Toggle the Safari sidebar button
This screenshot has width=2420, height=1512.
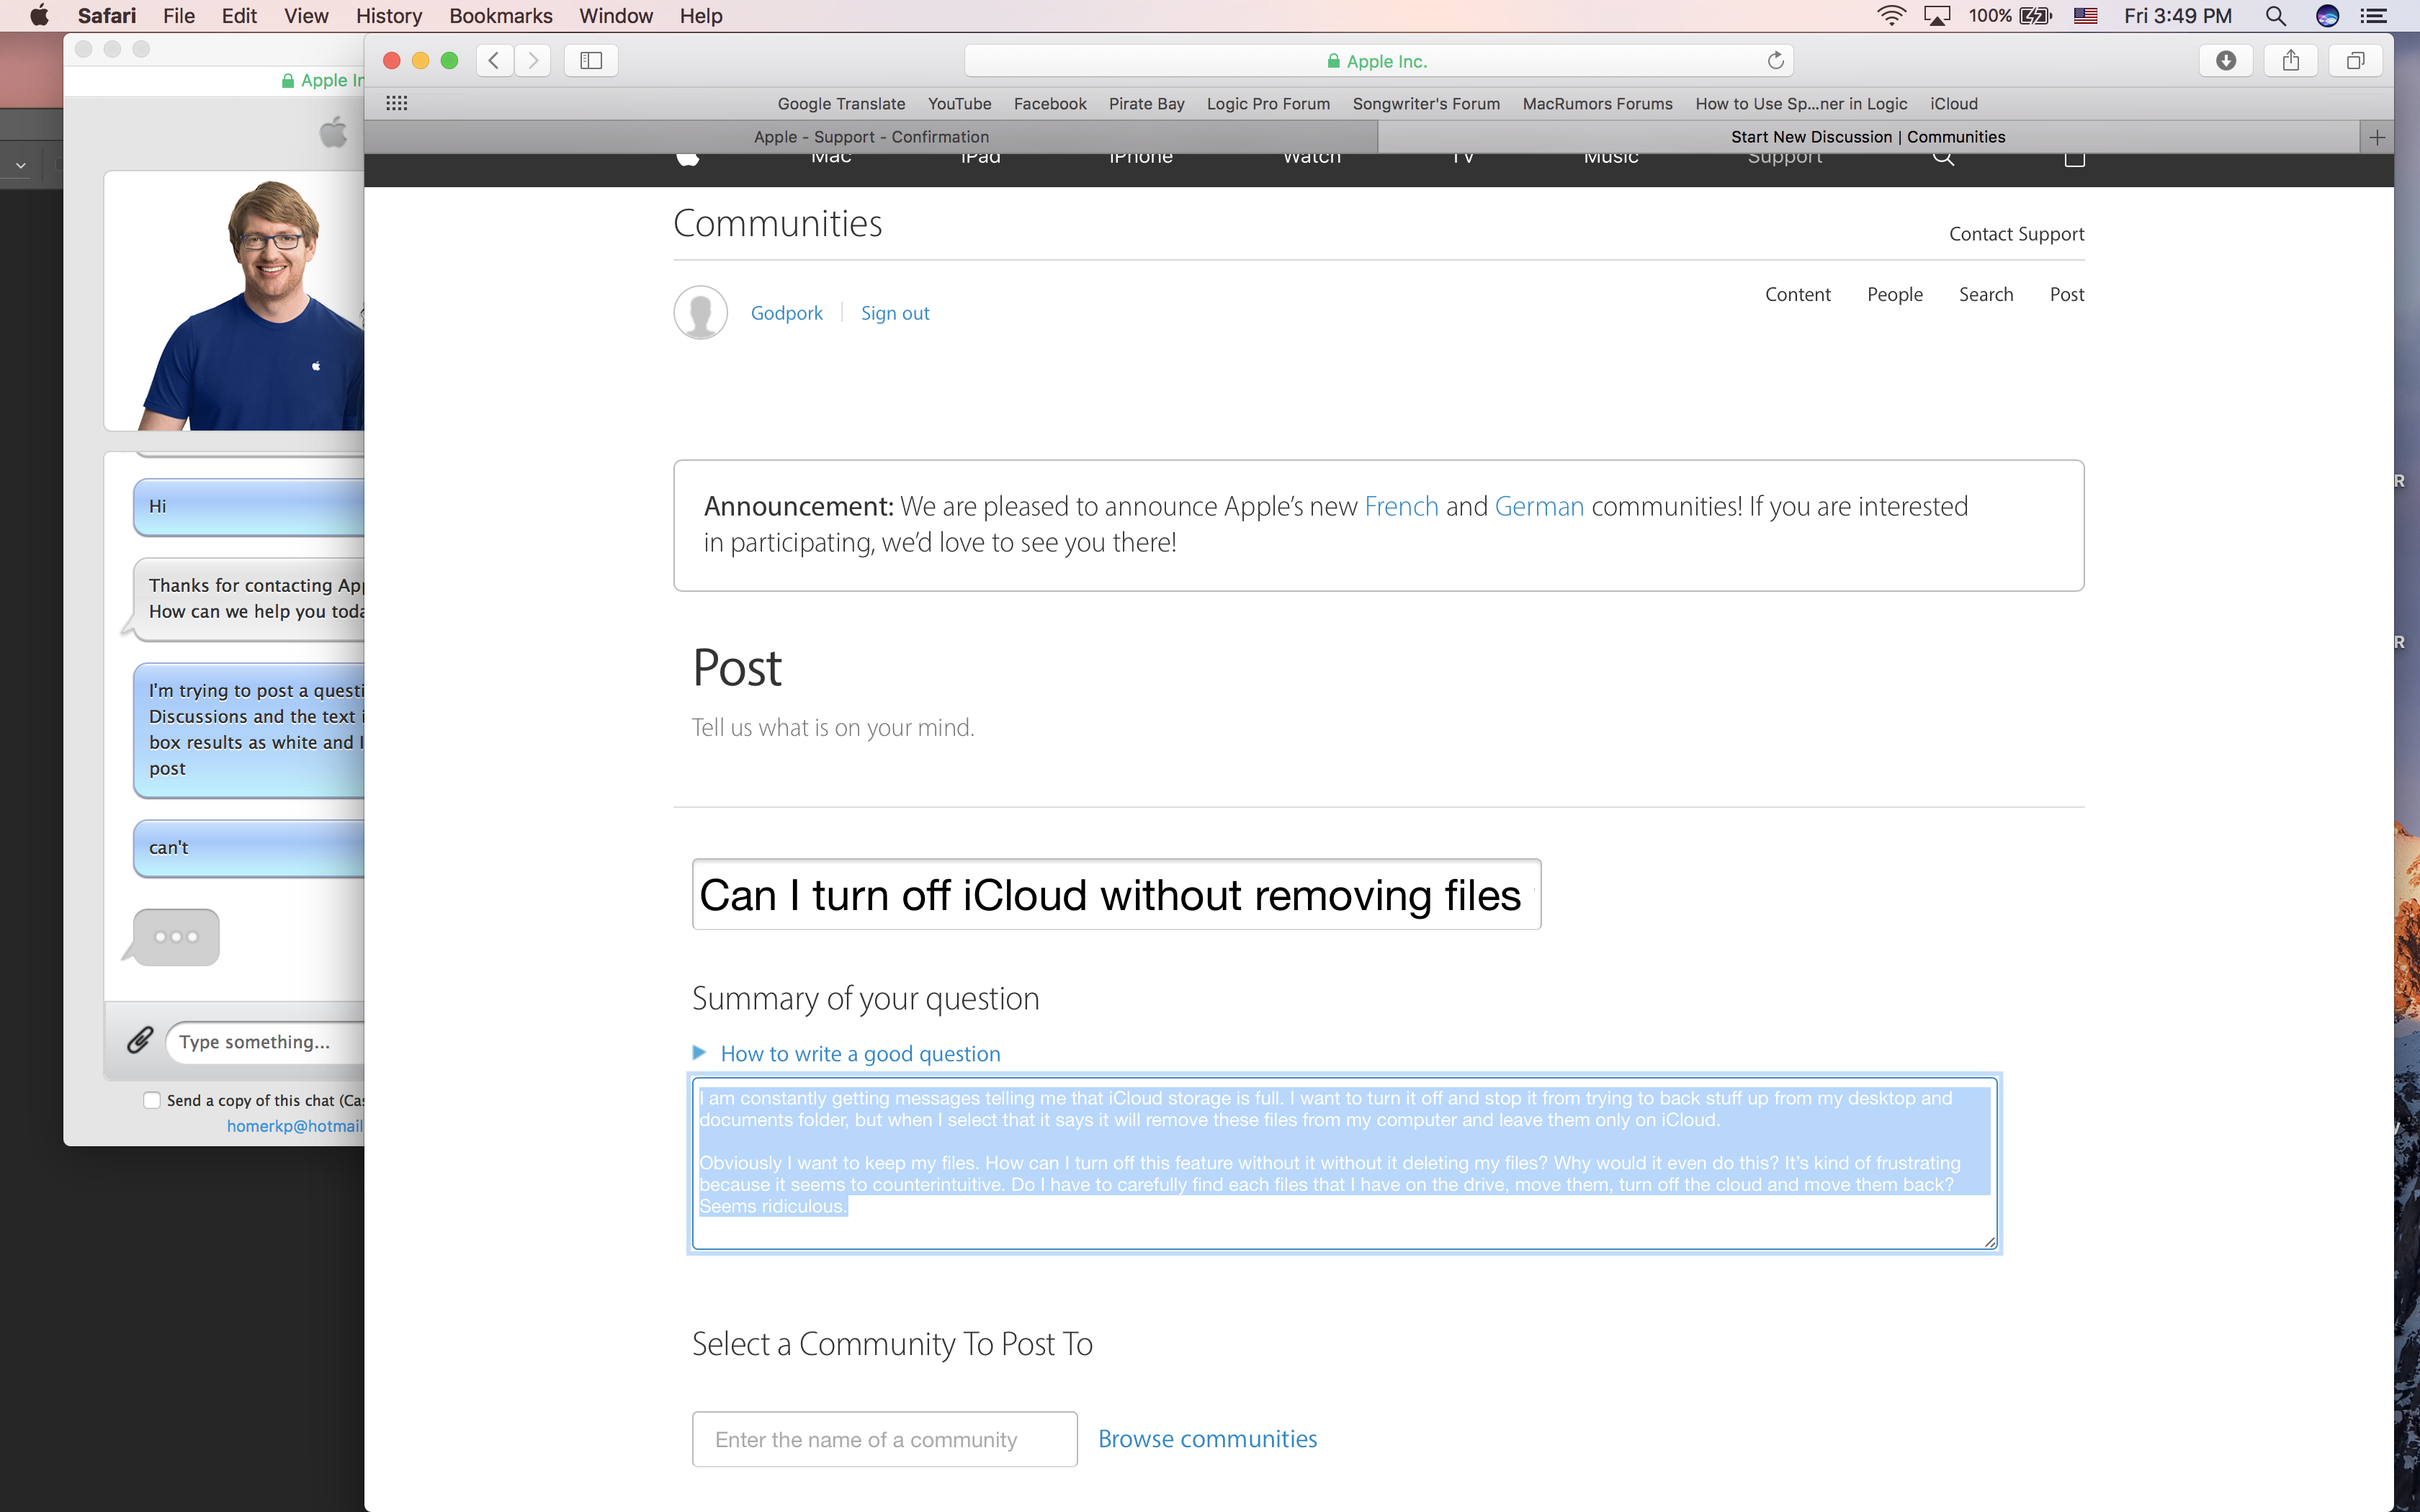tap(591, 60)
